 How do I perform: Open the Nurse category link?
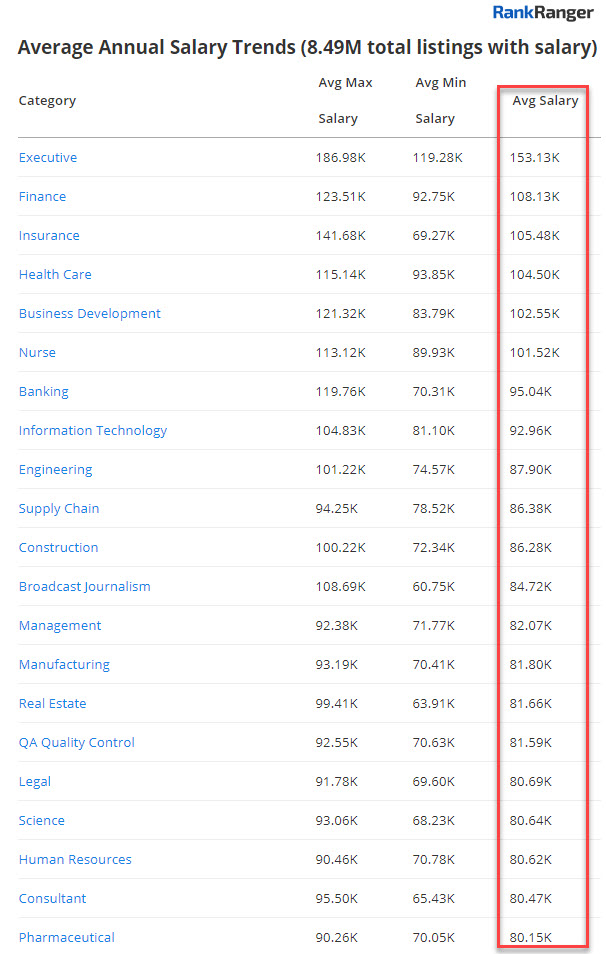click(37, 353)
